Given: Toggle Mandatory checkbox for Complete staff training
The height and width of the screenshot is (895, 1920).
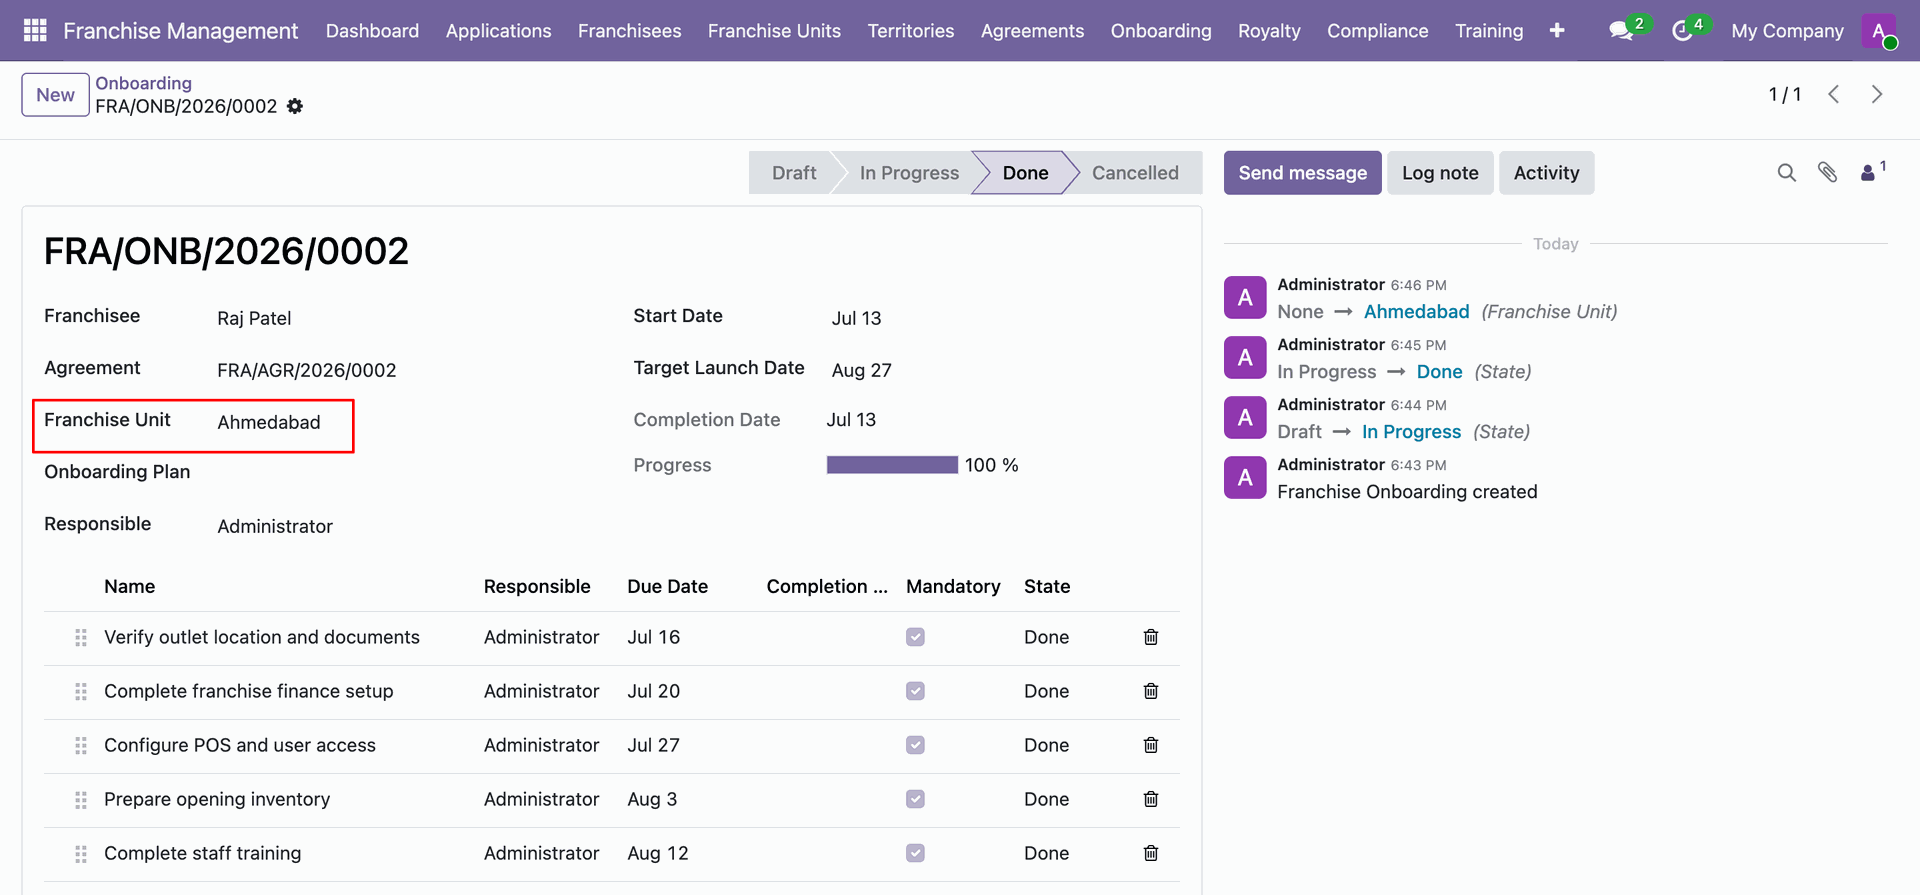Looking at the screenshot, I should tap(915, 853).
